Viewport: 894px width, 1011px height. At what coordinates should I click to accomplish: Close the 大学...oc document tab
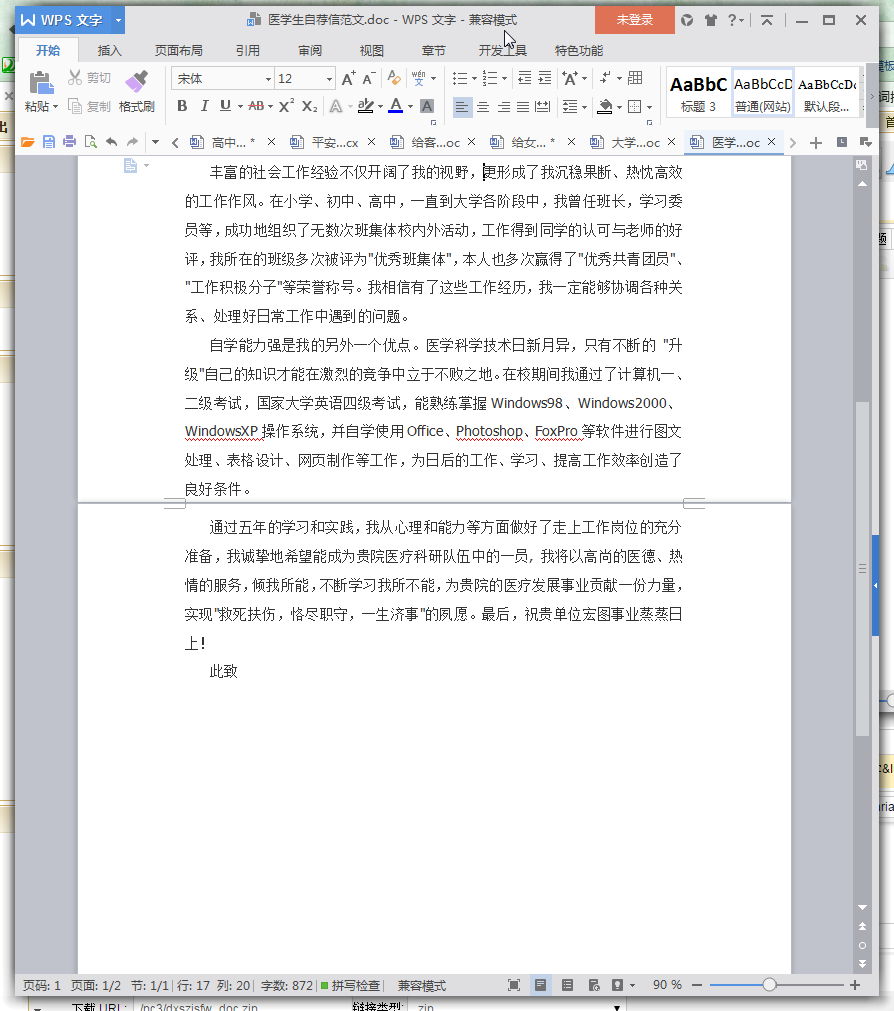tap(671, 142)
